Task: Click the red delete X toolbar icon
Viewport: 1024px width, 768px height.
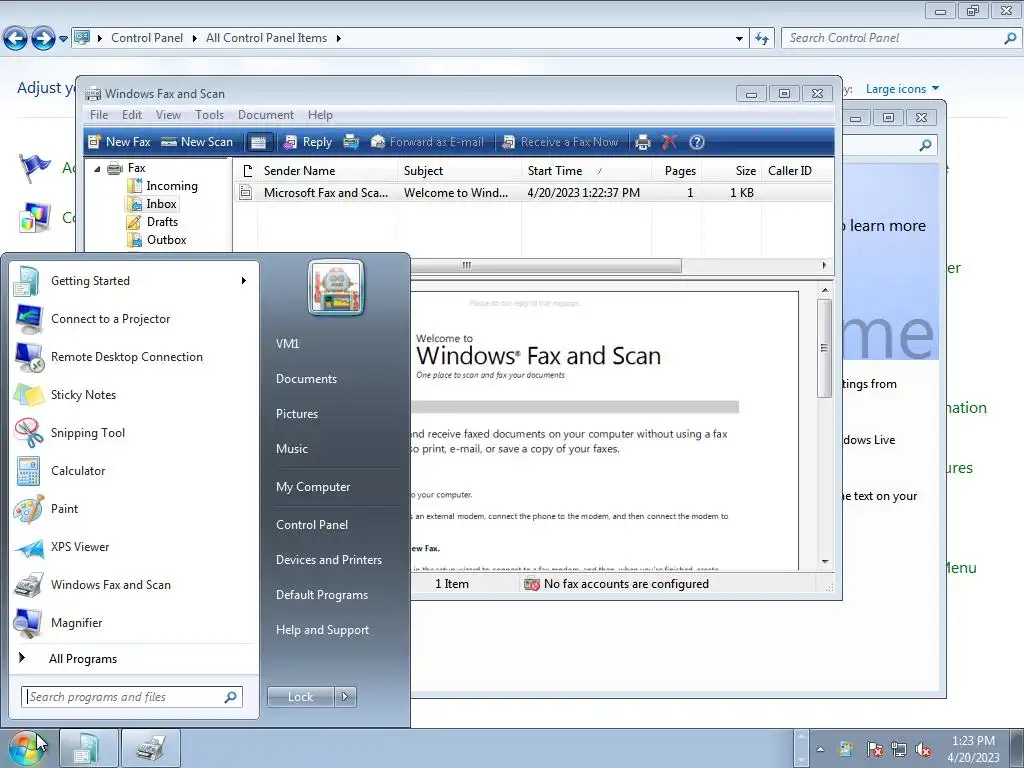Action: point(669,142)
